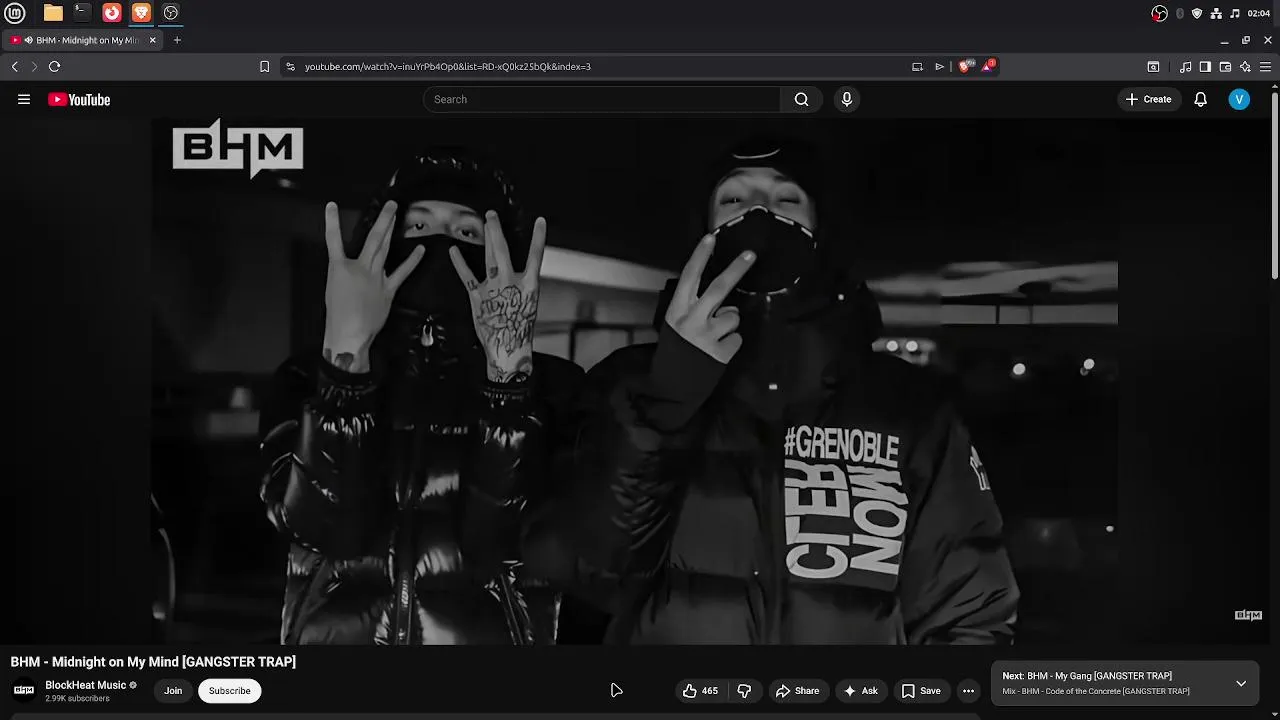
Task: Go back to the previous page
Action: point(14,67)
